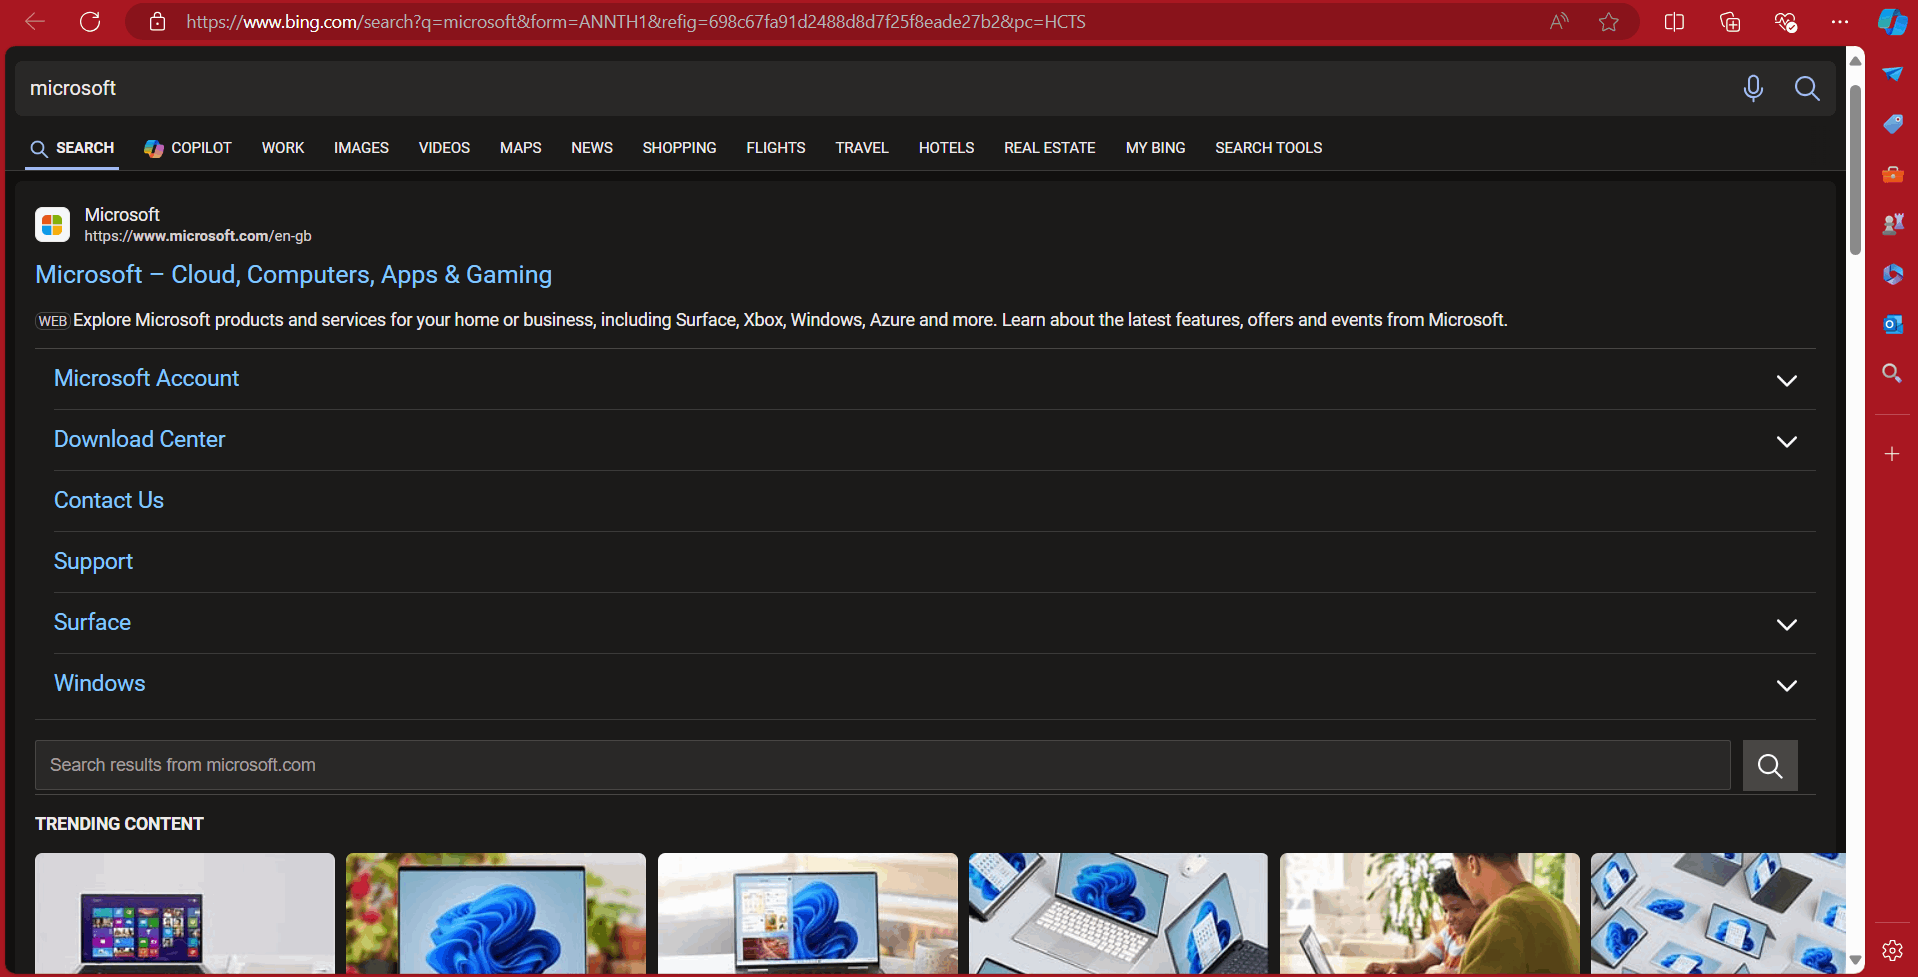Open the Download Center link
Image resolution: width=1918 pixels, height=977 pixels.
coord(139,439)
